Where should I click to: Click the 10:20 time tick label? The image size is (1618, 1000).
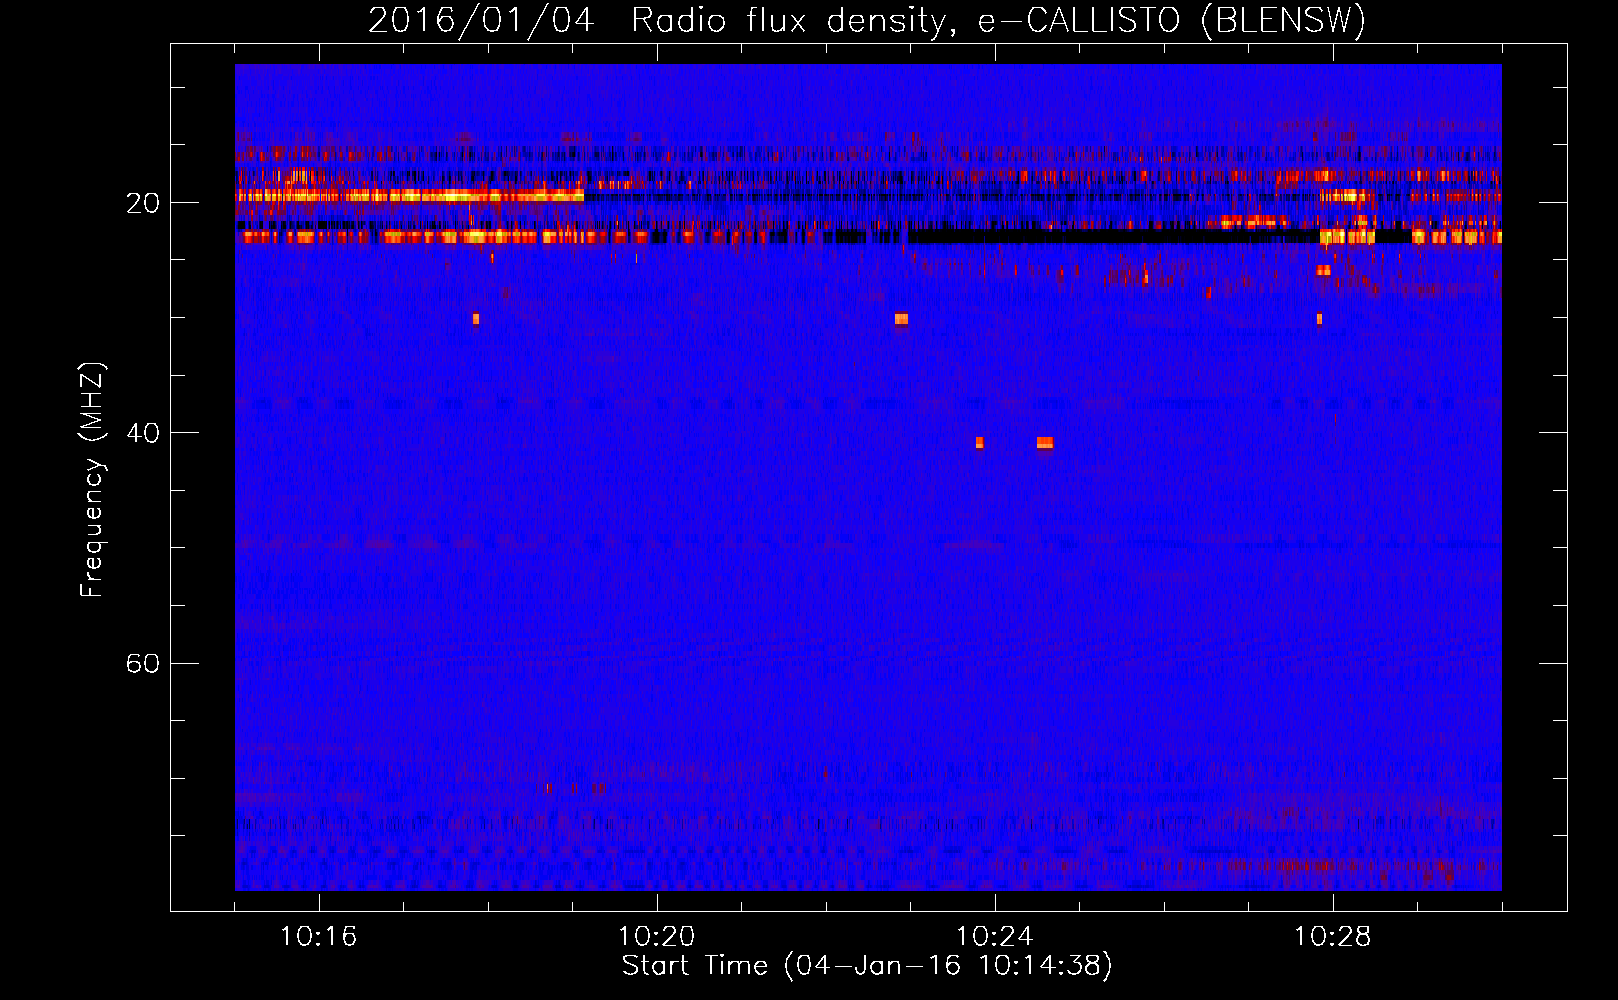[657, 937]
